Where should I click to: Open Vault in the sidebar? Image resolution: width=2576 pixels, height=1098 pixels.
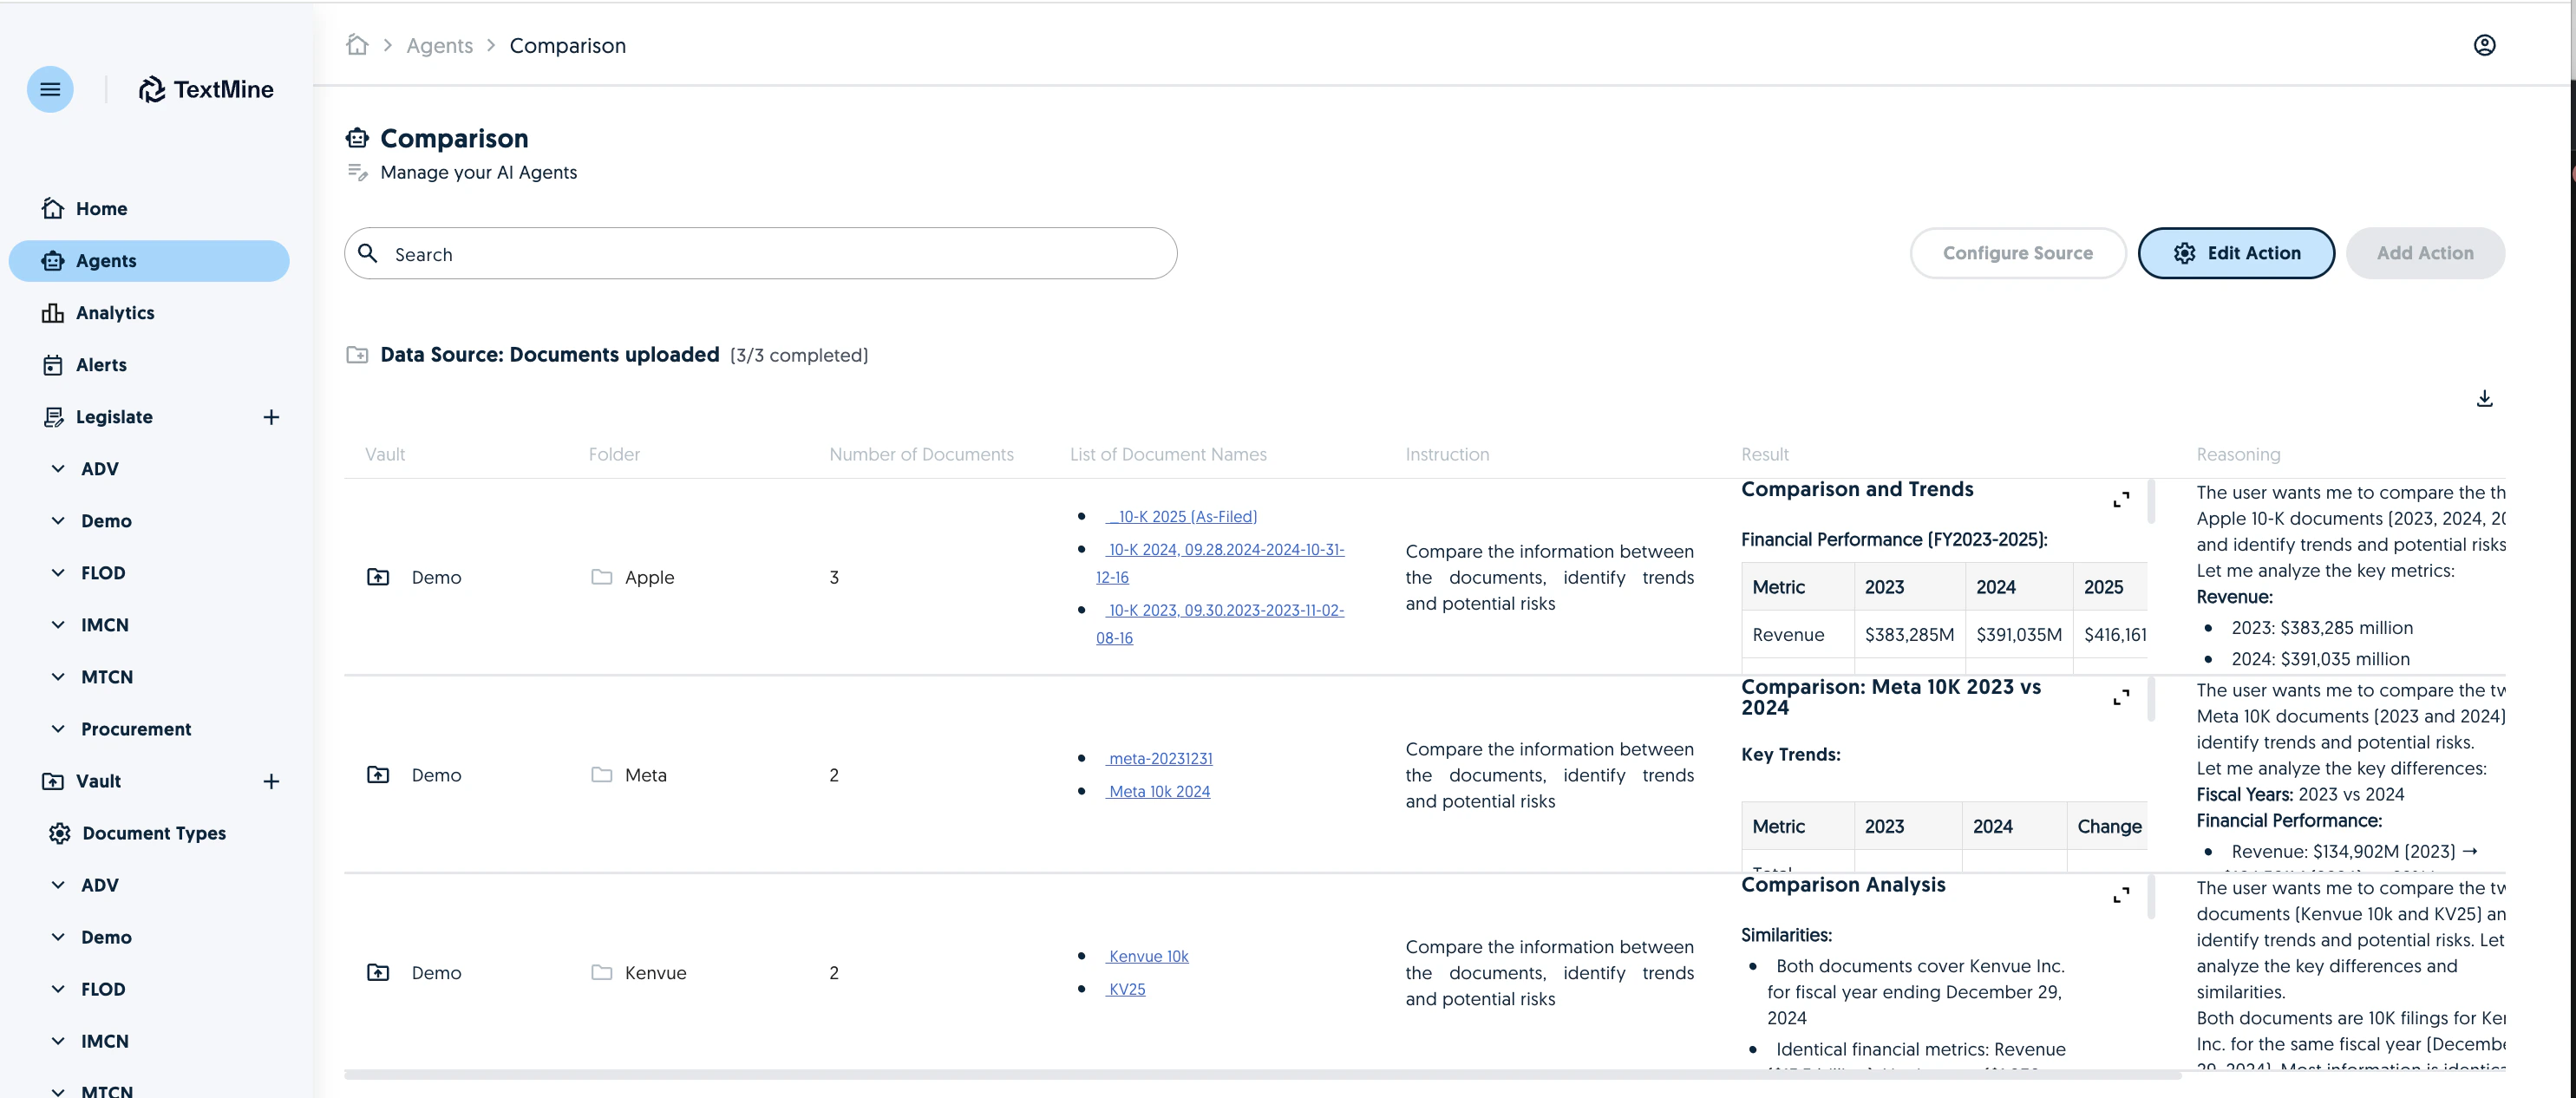[98, 781]
